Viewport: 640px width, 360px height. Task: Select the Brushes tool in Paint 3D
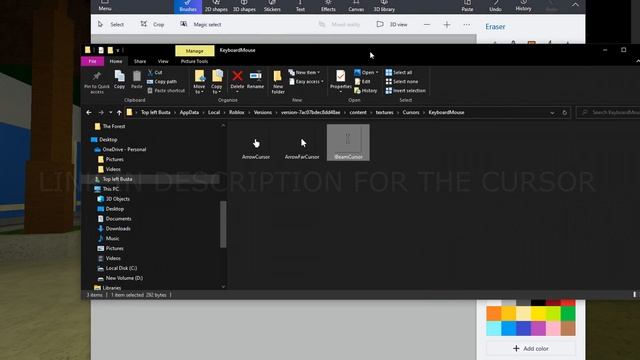coord(188,6)
